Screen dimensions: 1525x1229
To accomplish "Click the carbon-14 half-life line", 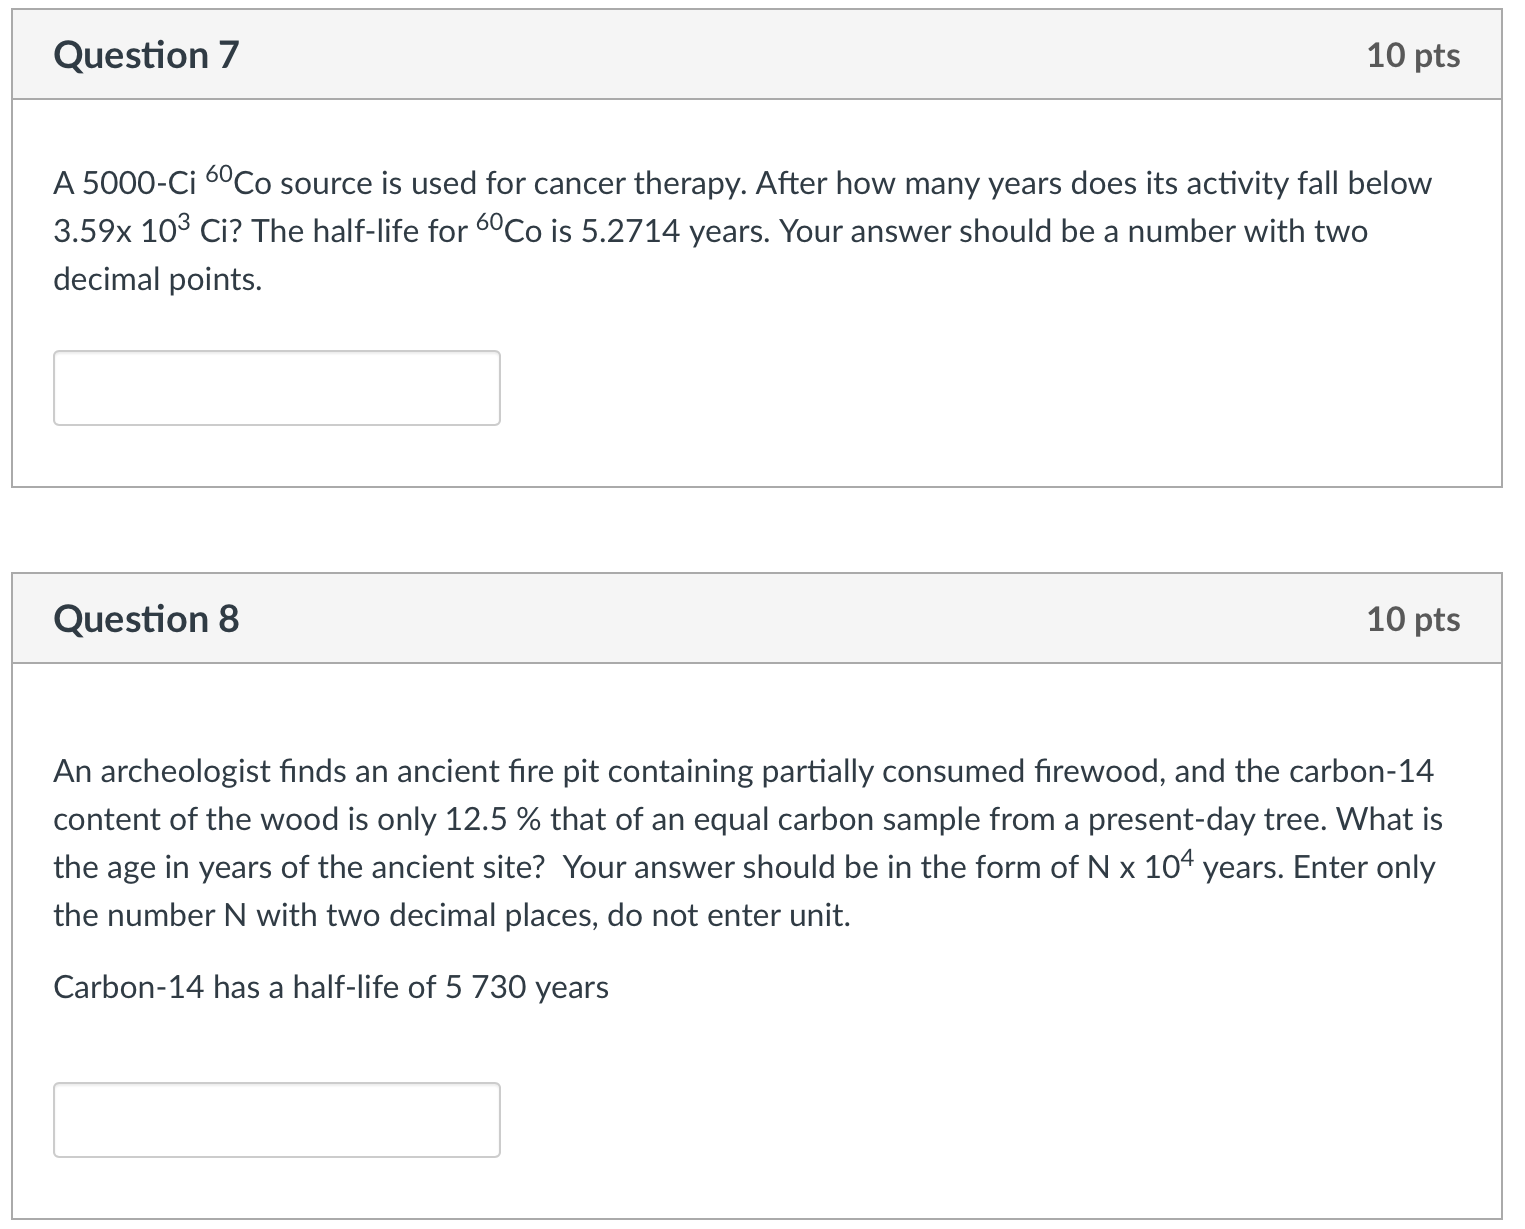I will pos(330,986).
